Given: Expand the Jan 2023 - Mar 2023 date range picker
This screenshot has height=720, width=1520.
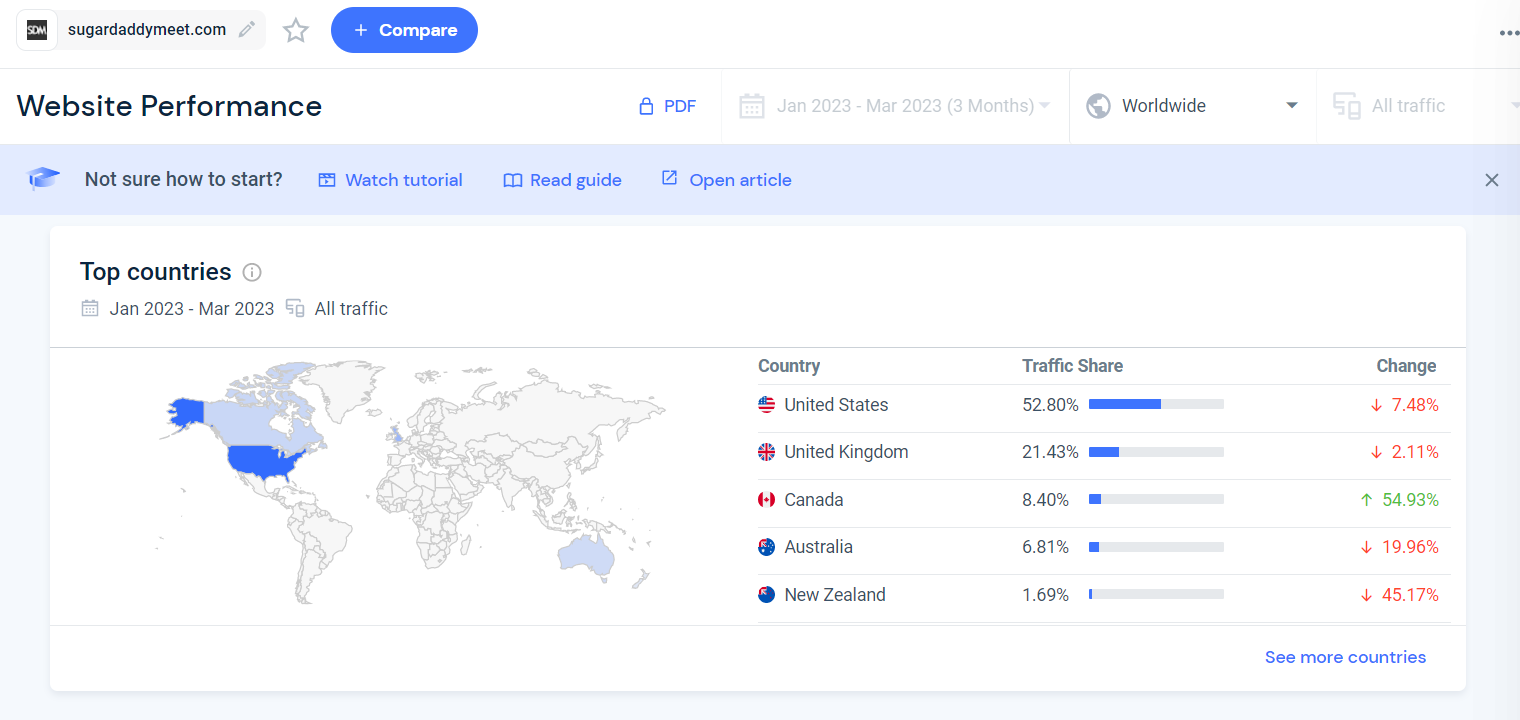Looking at the screenshot, I should [894, 106].
